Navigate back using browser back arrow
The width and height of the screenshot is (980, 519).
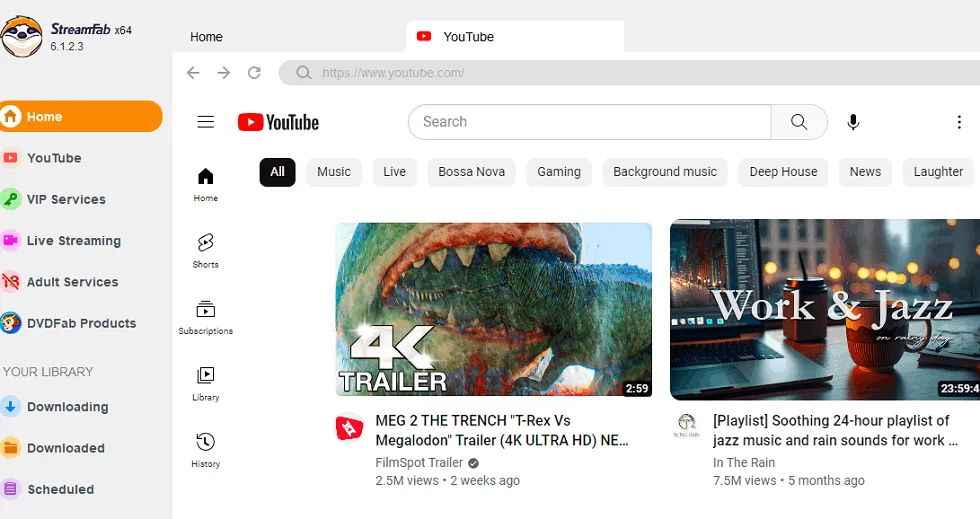[x=194, y=73]
